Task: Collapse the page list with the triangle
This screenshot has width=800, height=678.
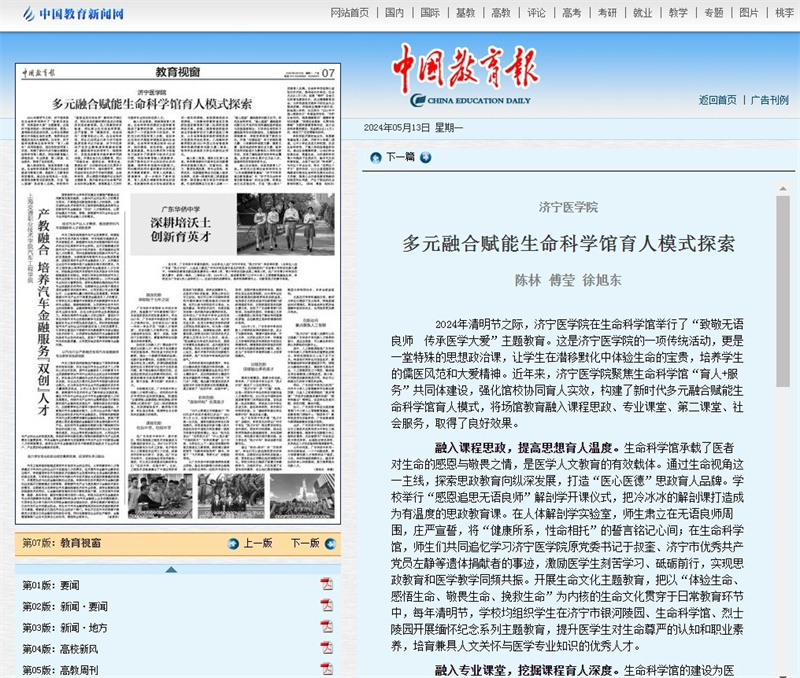Action: 171,569
